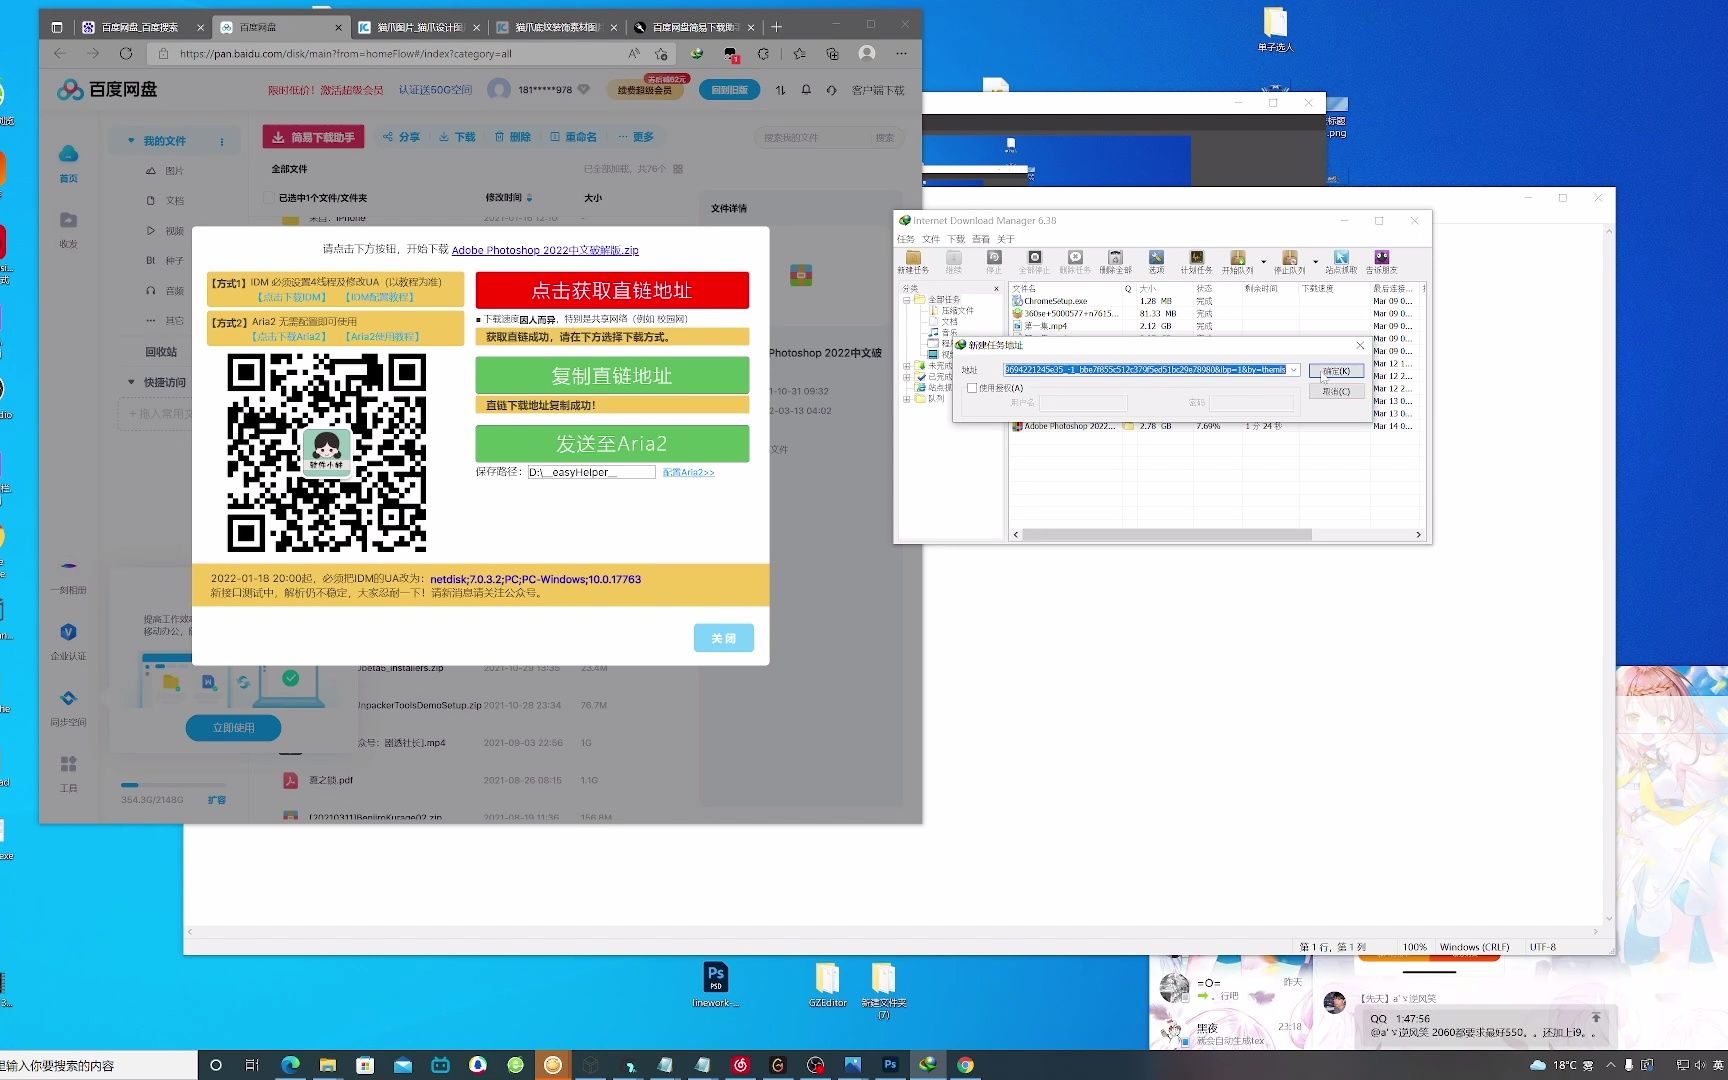Enable Use Authorization (使用授权) checkbox in IDM
Image resolution: width=1728 pixels, height=1080 pixels.
coord(972,388)
